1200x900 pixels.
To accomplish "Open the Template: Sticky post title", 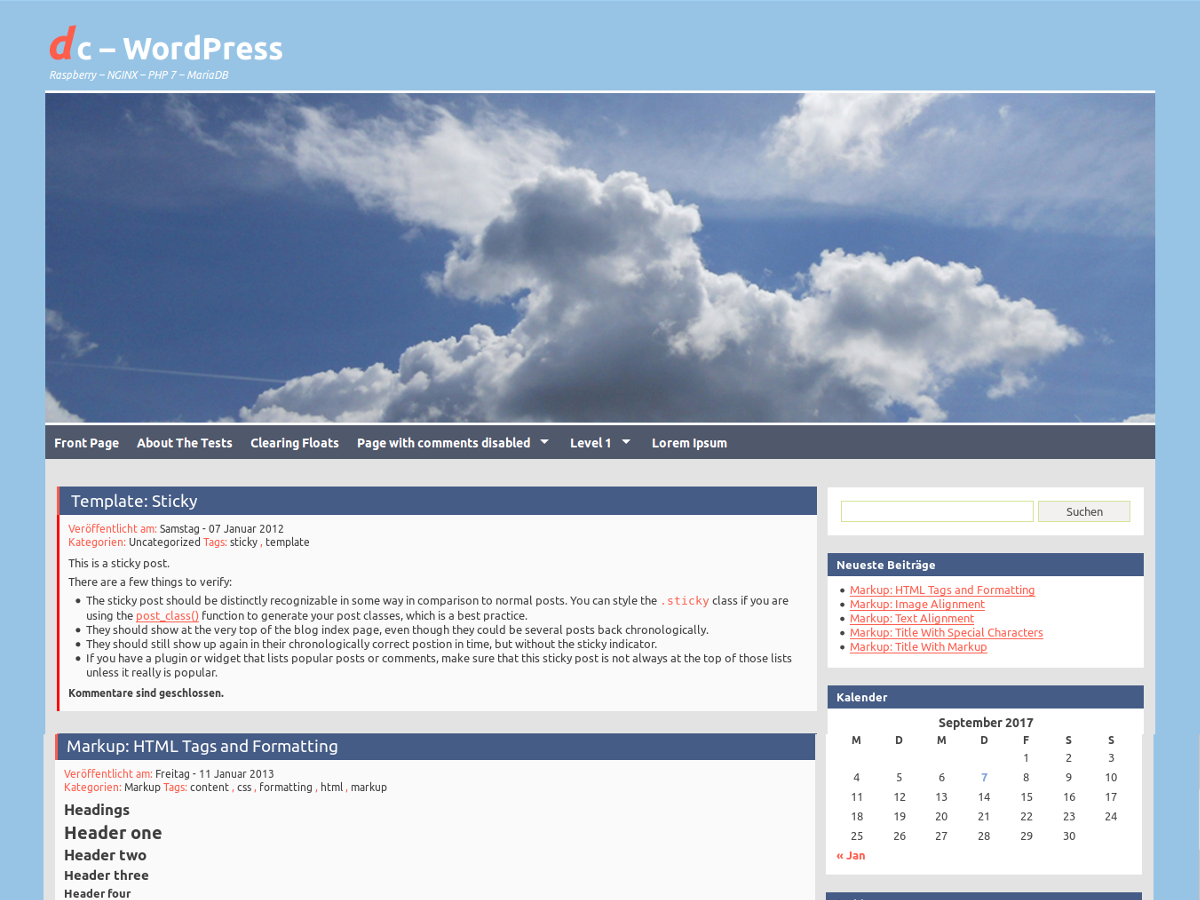I will coord(134,500).
